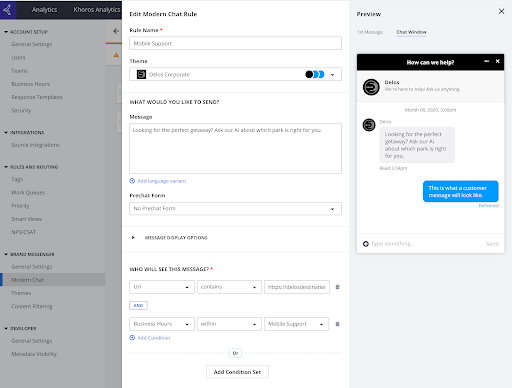The width and height of the screenshot is (512, 388).
Task: Click the Rule Name input field
Action: point(235,43)
